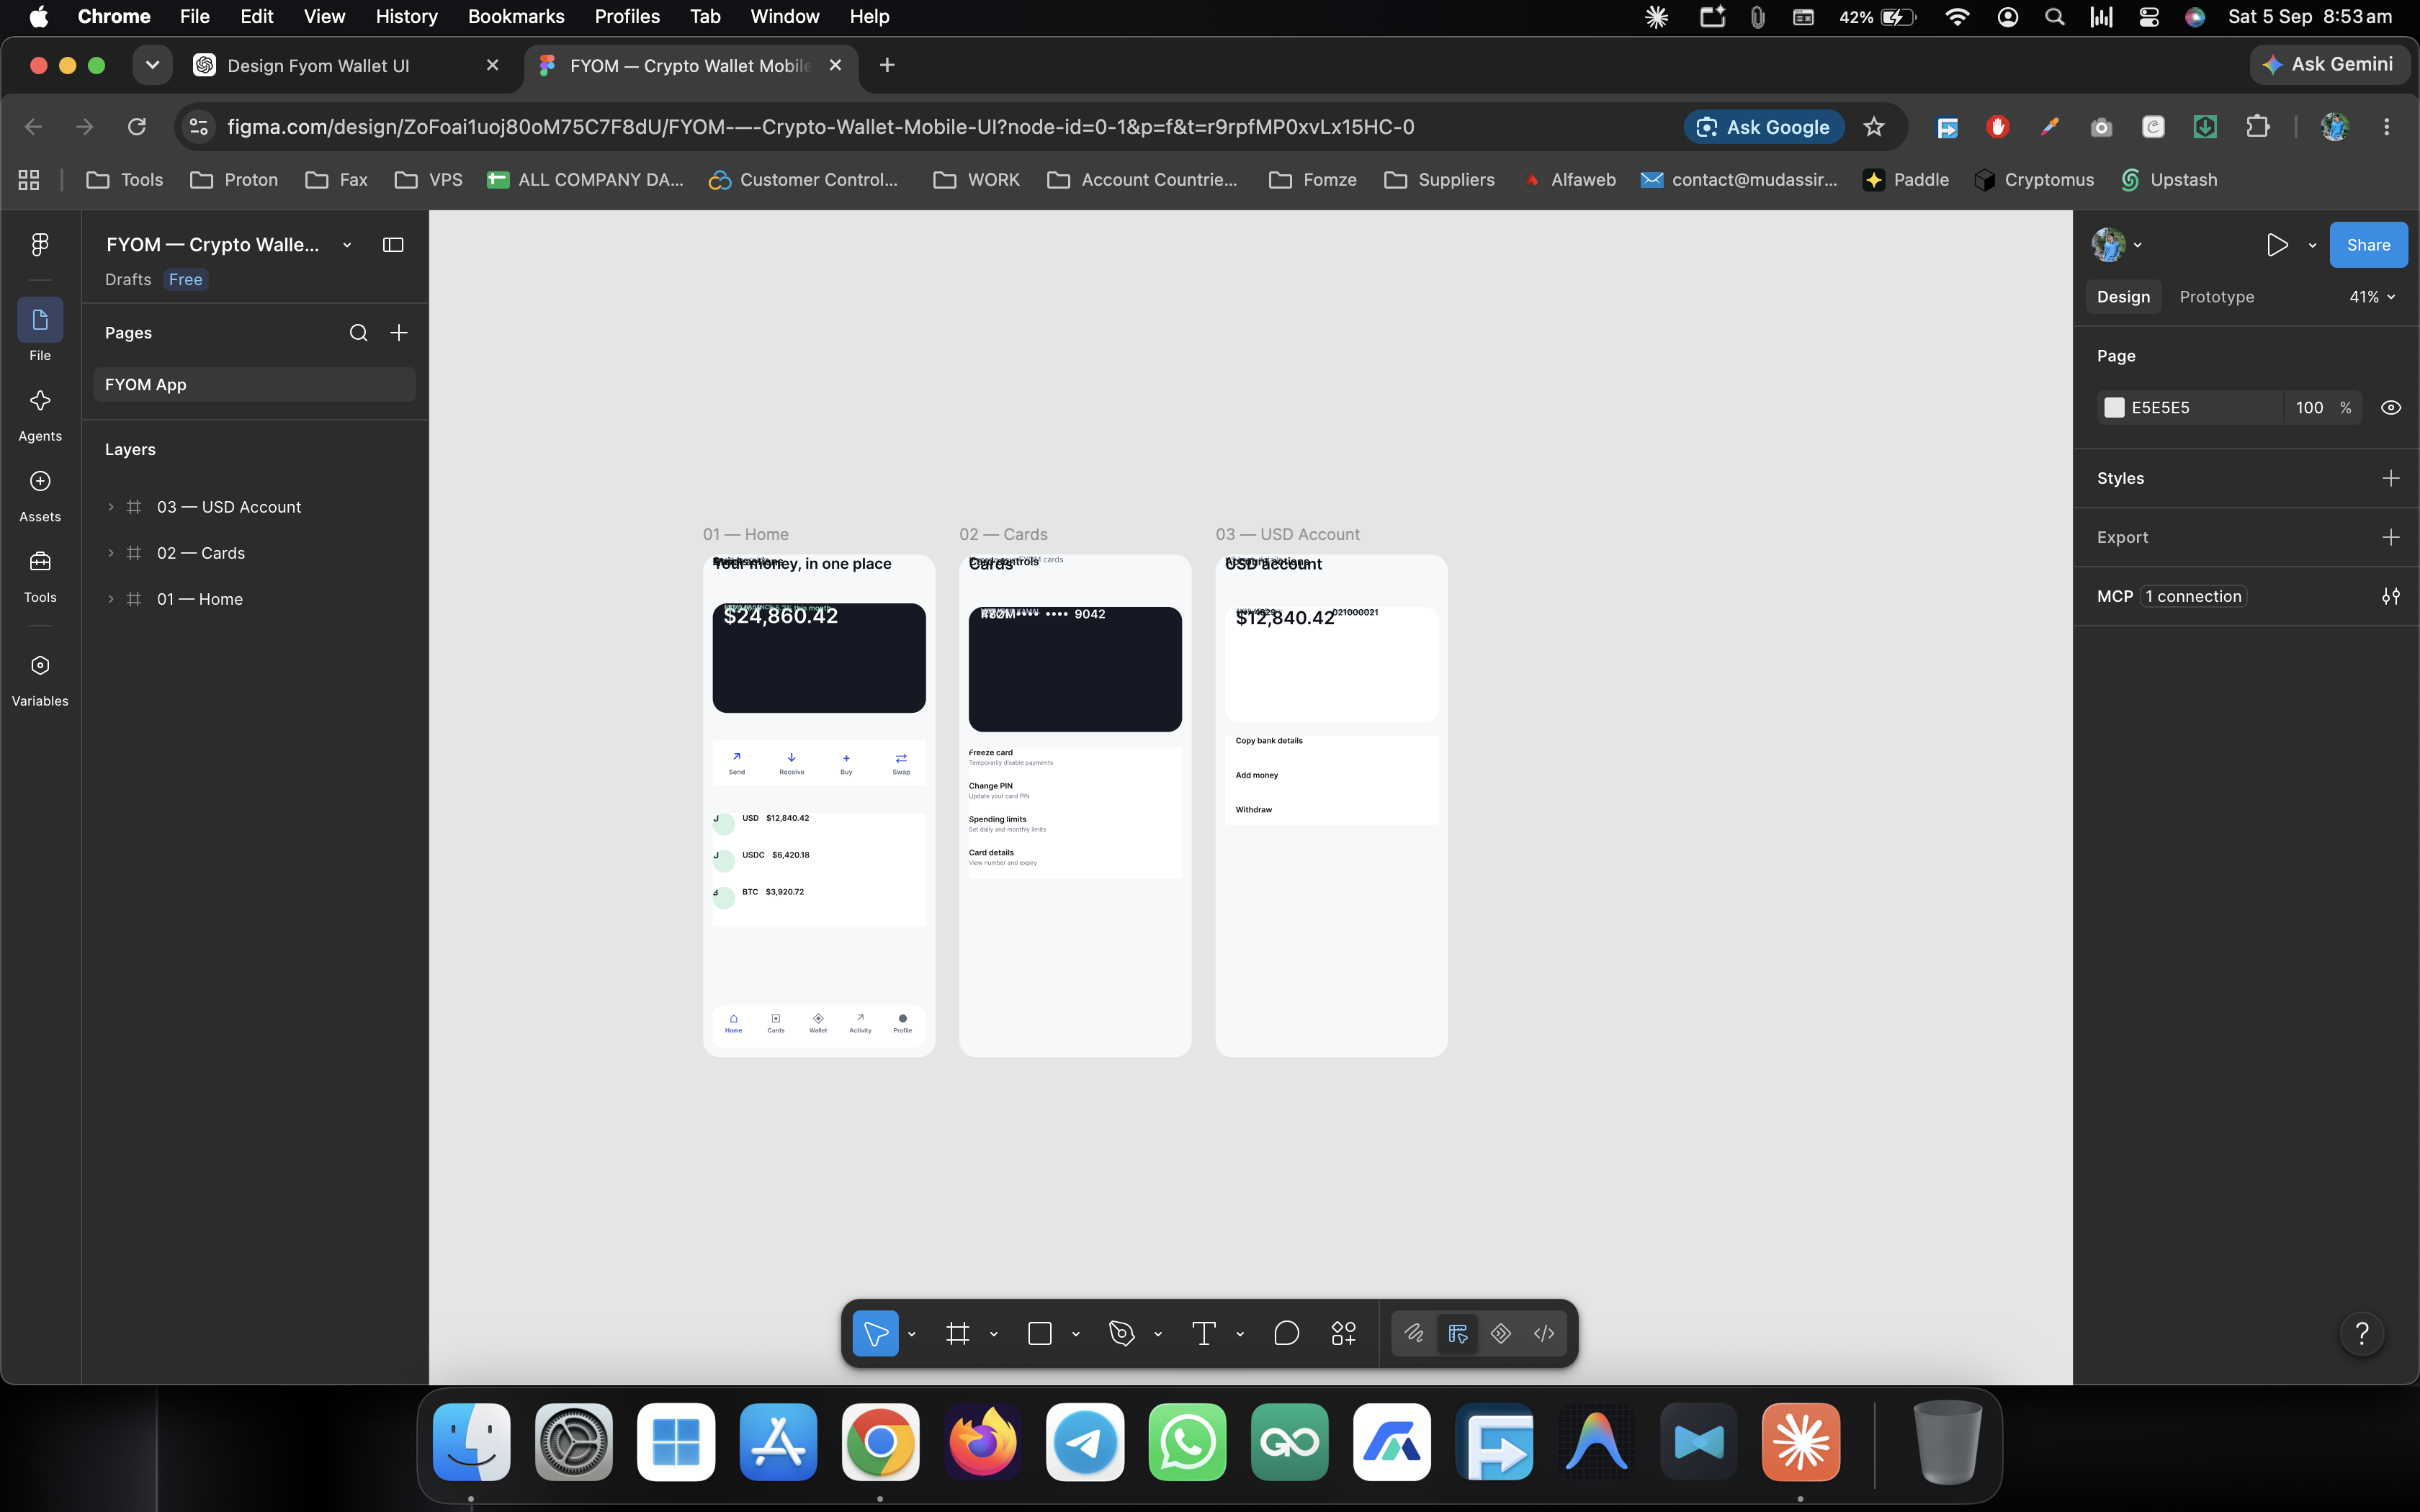Open Telegram from the dock

[1085, 1442]
